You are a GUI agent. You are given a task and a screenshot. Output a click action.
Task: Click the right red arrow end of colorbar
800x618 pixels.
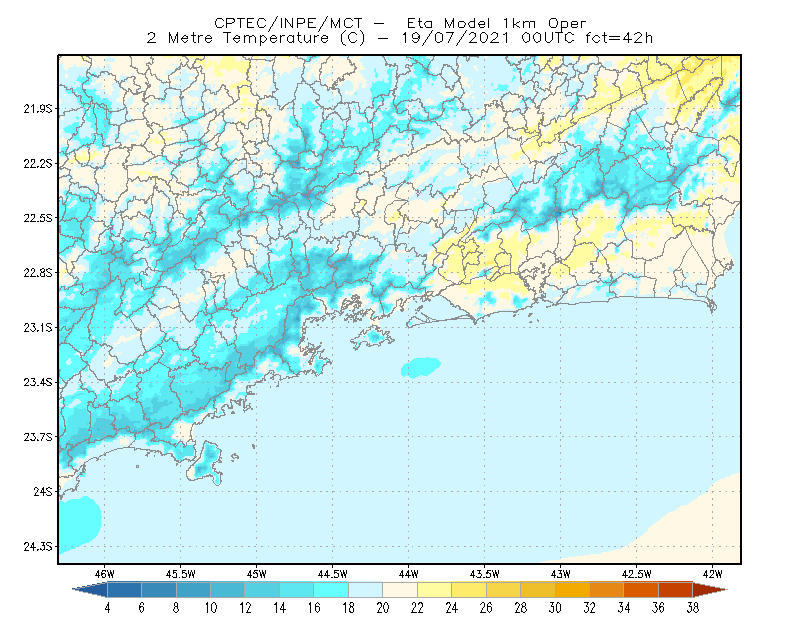coord(710,590)
